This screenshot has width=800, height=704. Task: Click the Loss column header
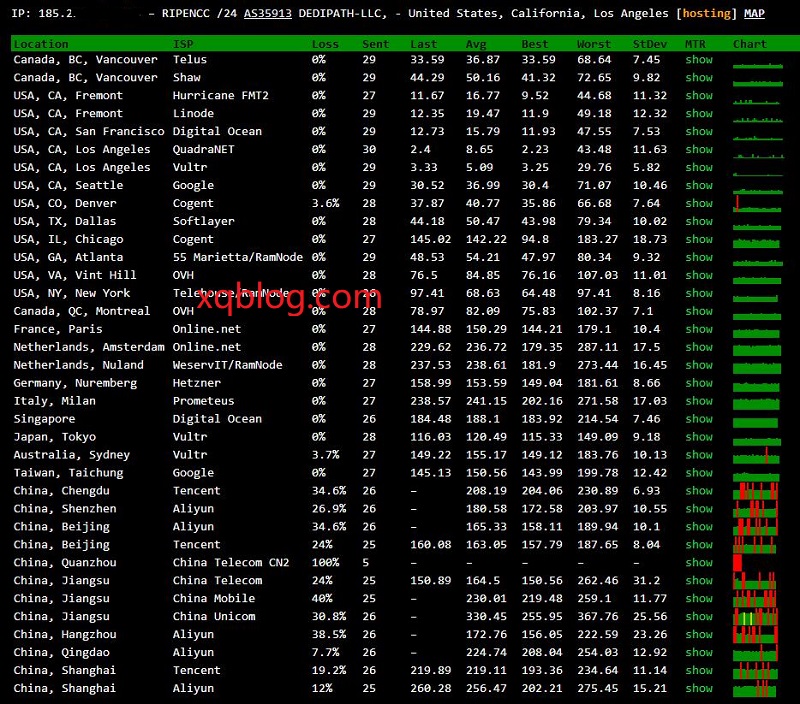[325, 44]
